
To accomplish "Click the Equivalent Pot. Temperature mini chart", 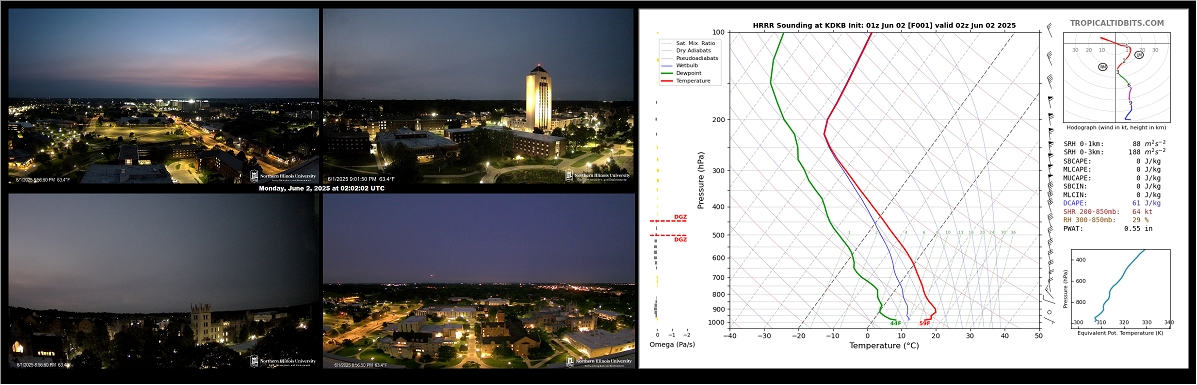I will pos(1118,286).
